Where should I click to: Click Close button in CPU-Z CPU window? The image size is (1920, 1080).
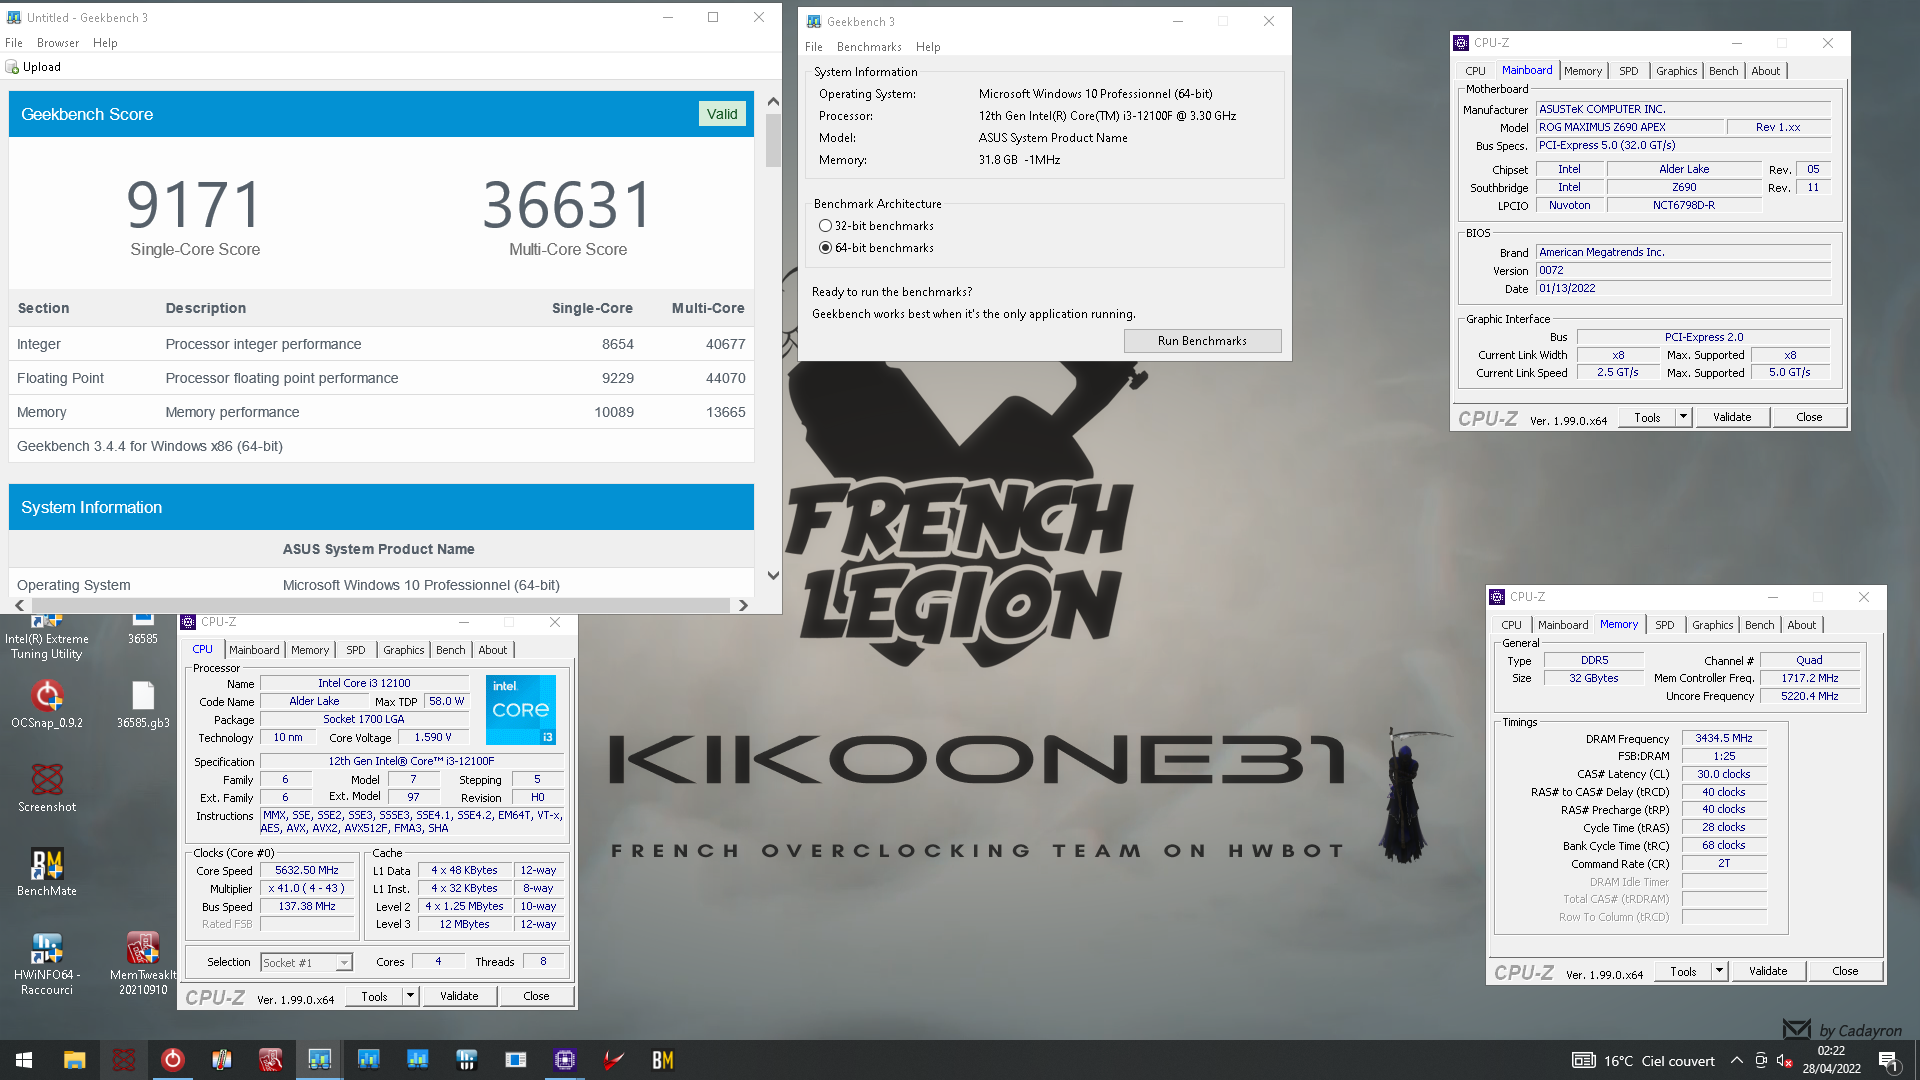click(x=536, y=996)
